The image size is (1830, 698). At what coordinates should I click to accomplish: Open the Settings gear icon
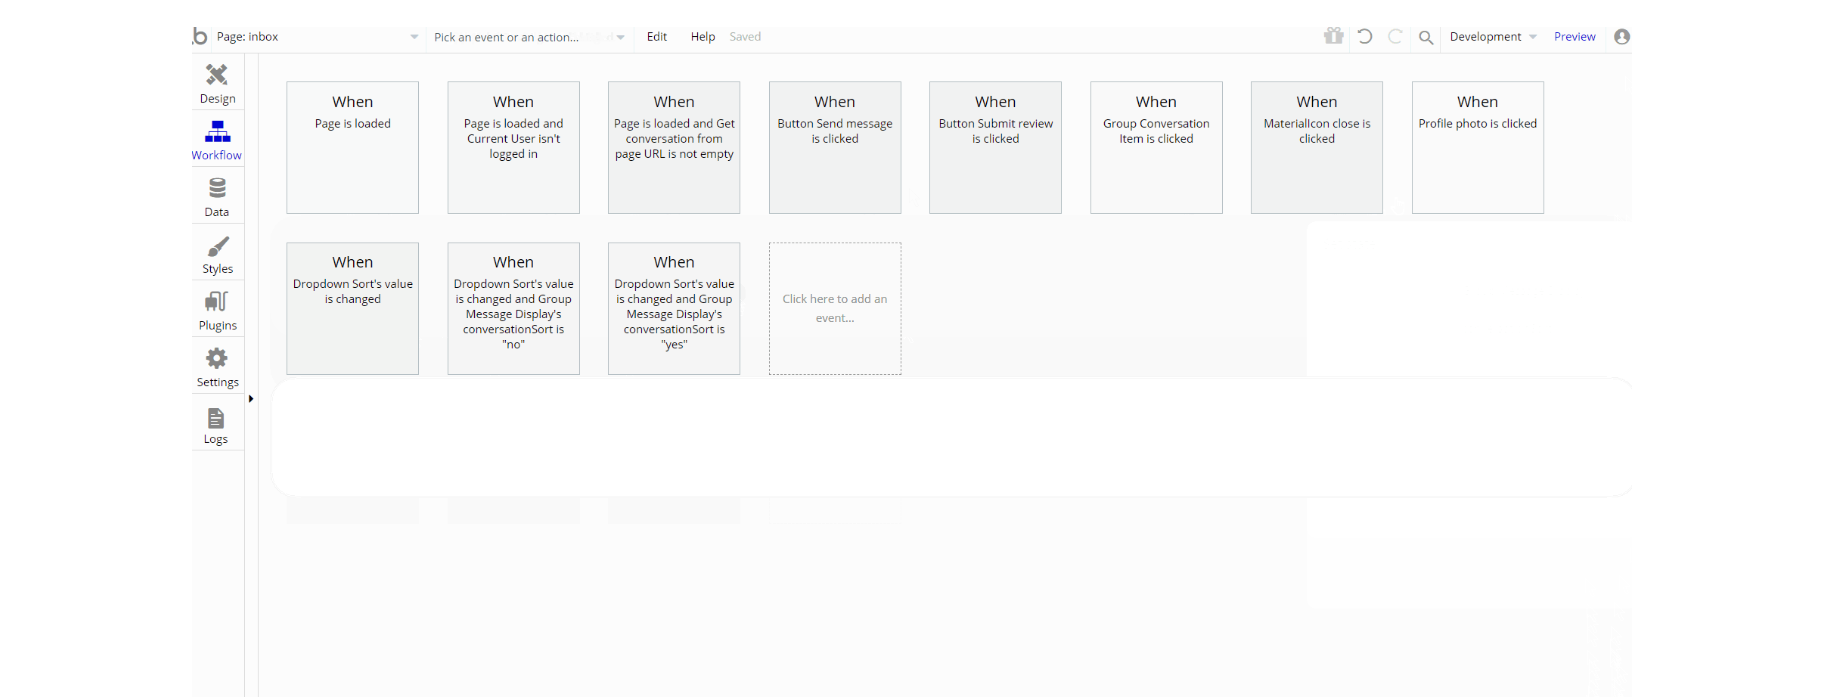pos(217,358)
